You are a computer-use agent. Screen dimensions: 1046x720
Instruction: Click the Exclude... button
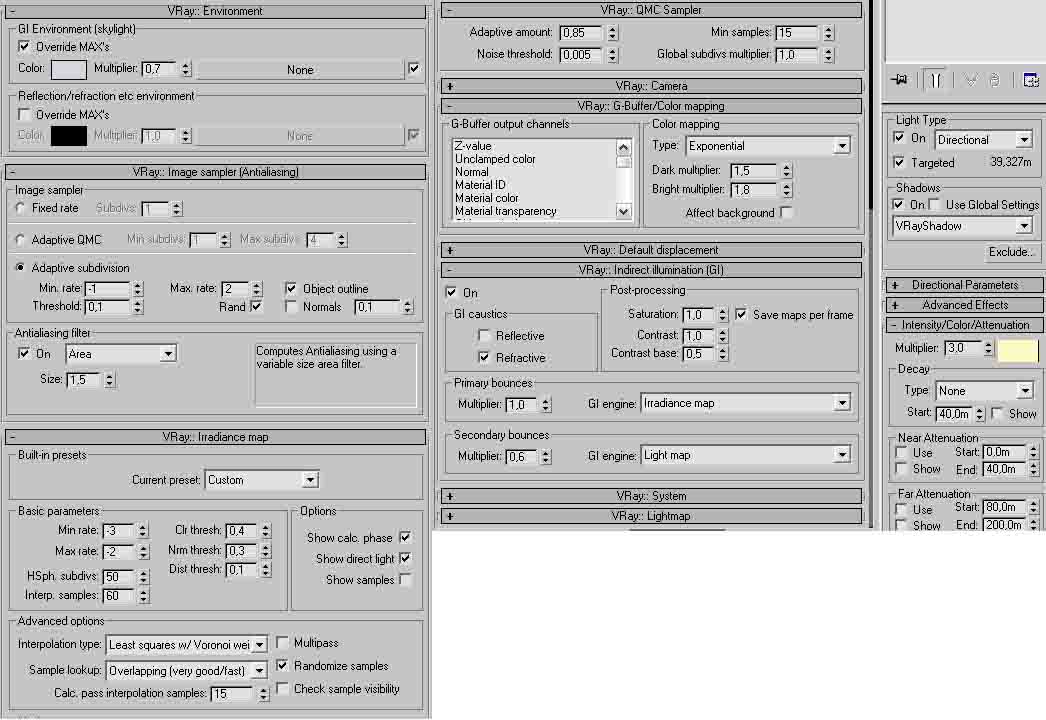[x=1012, y=252]
